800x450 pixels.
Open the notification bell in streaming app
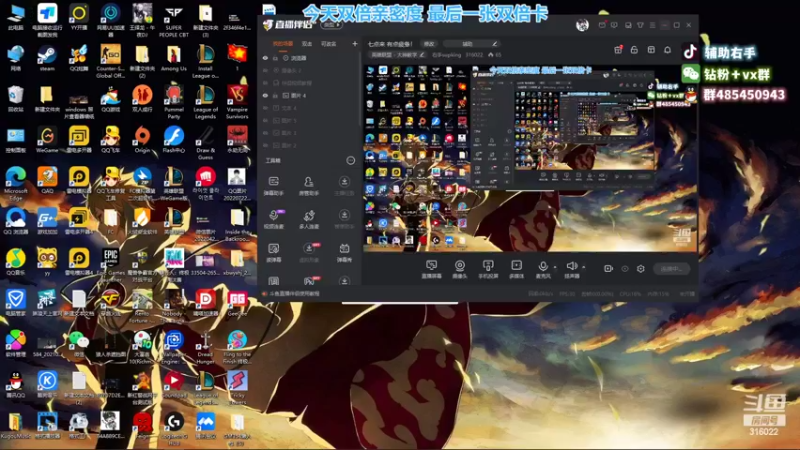pyautogui.click(x=667, y=49)
